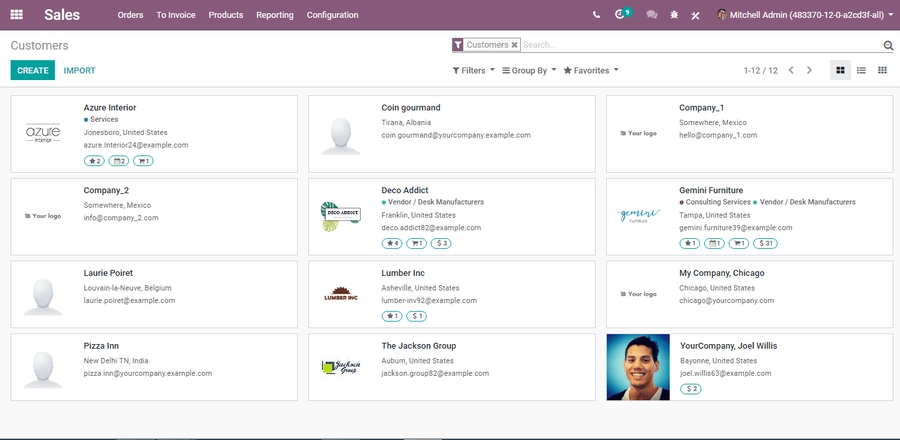
Task: Click the Azure Interior logo
Action: [x=43, y=133]
